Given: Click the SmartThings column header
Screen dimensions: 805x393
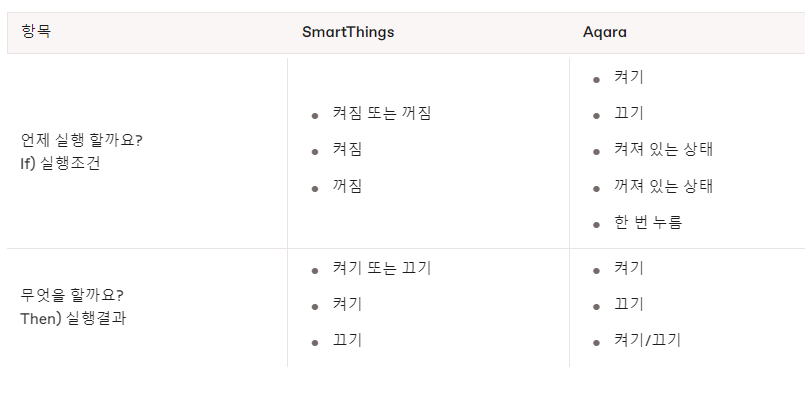Looking at the screenshot, I should tap(348, 32).
